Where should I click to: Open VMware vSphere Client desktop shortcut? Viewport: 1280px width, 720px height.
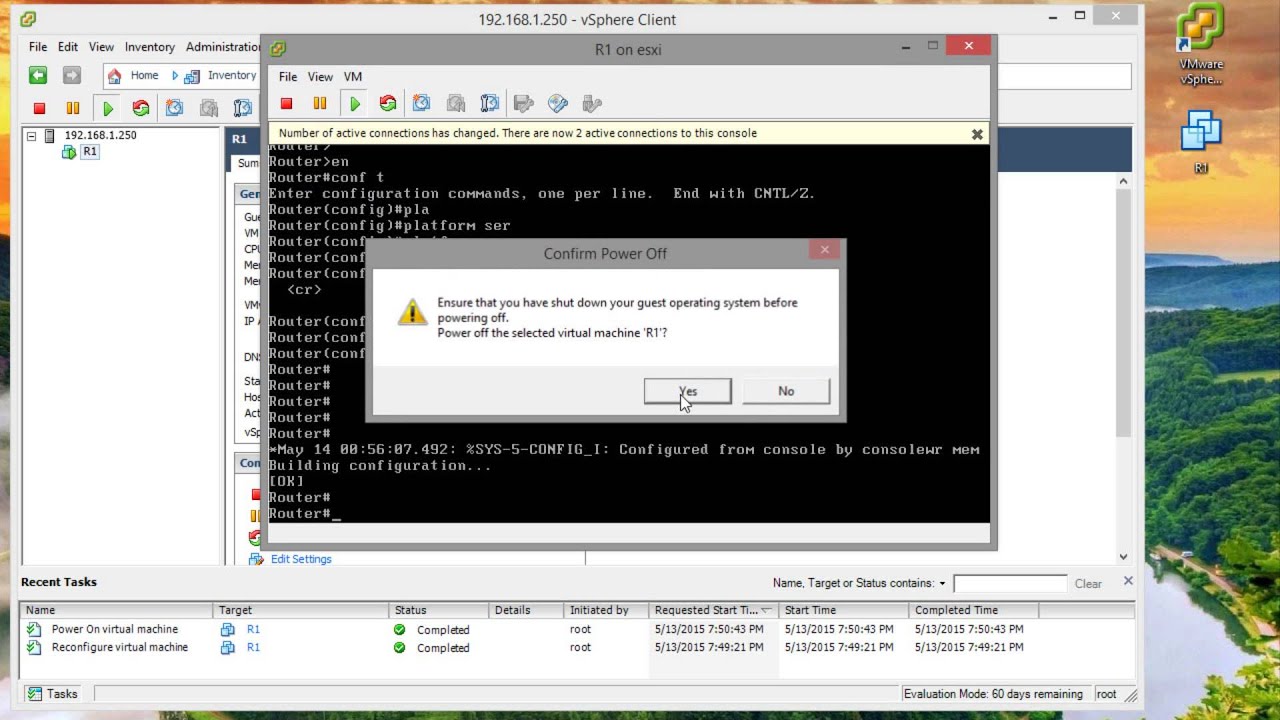(1200, 46)
